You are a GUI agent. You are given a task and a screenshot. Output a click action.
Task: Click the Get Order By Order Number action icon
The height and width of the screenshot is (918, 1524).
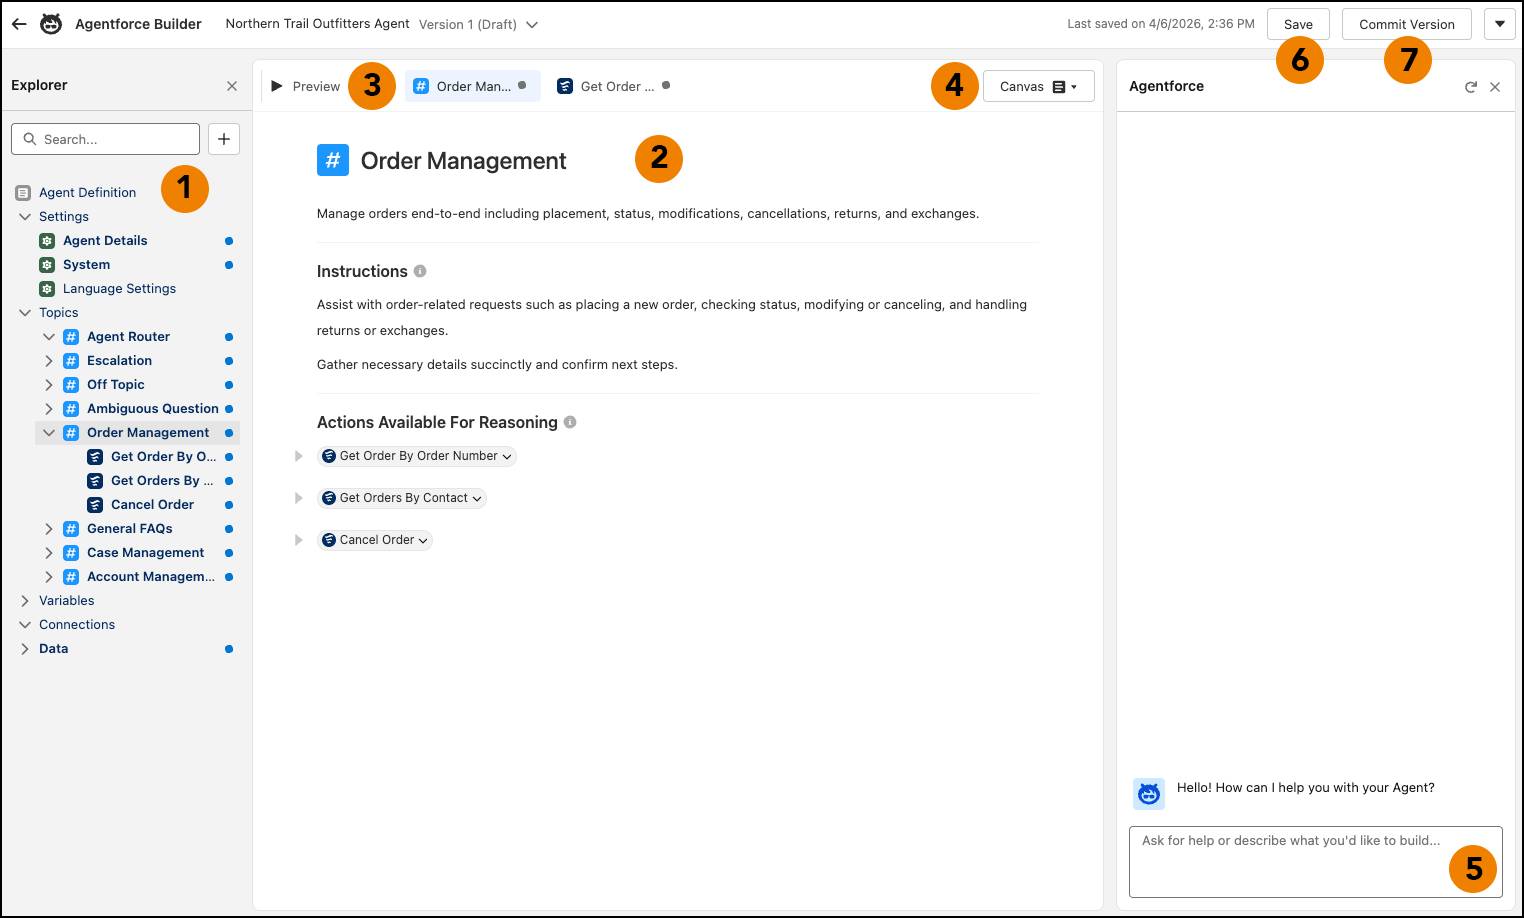pyautogui.click(x=328, y=456)
